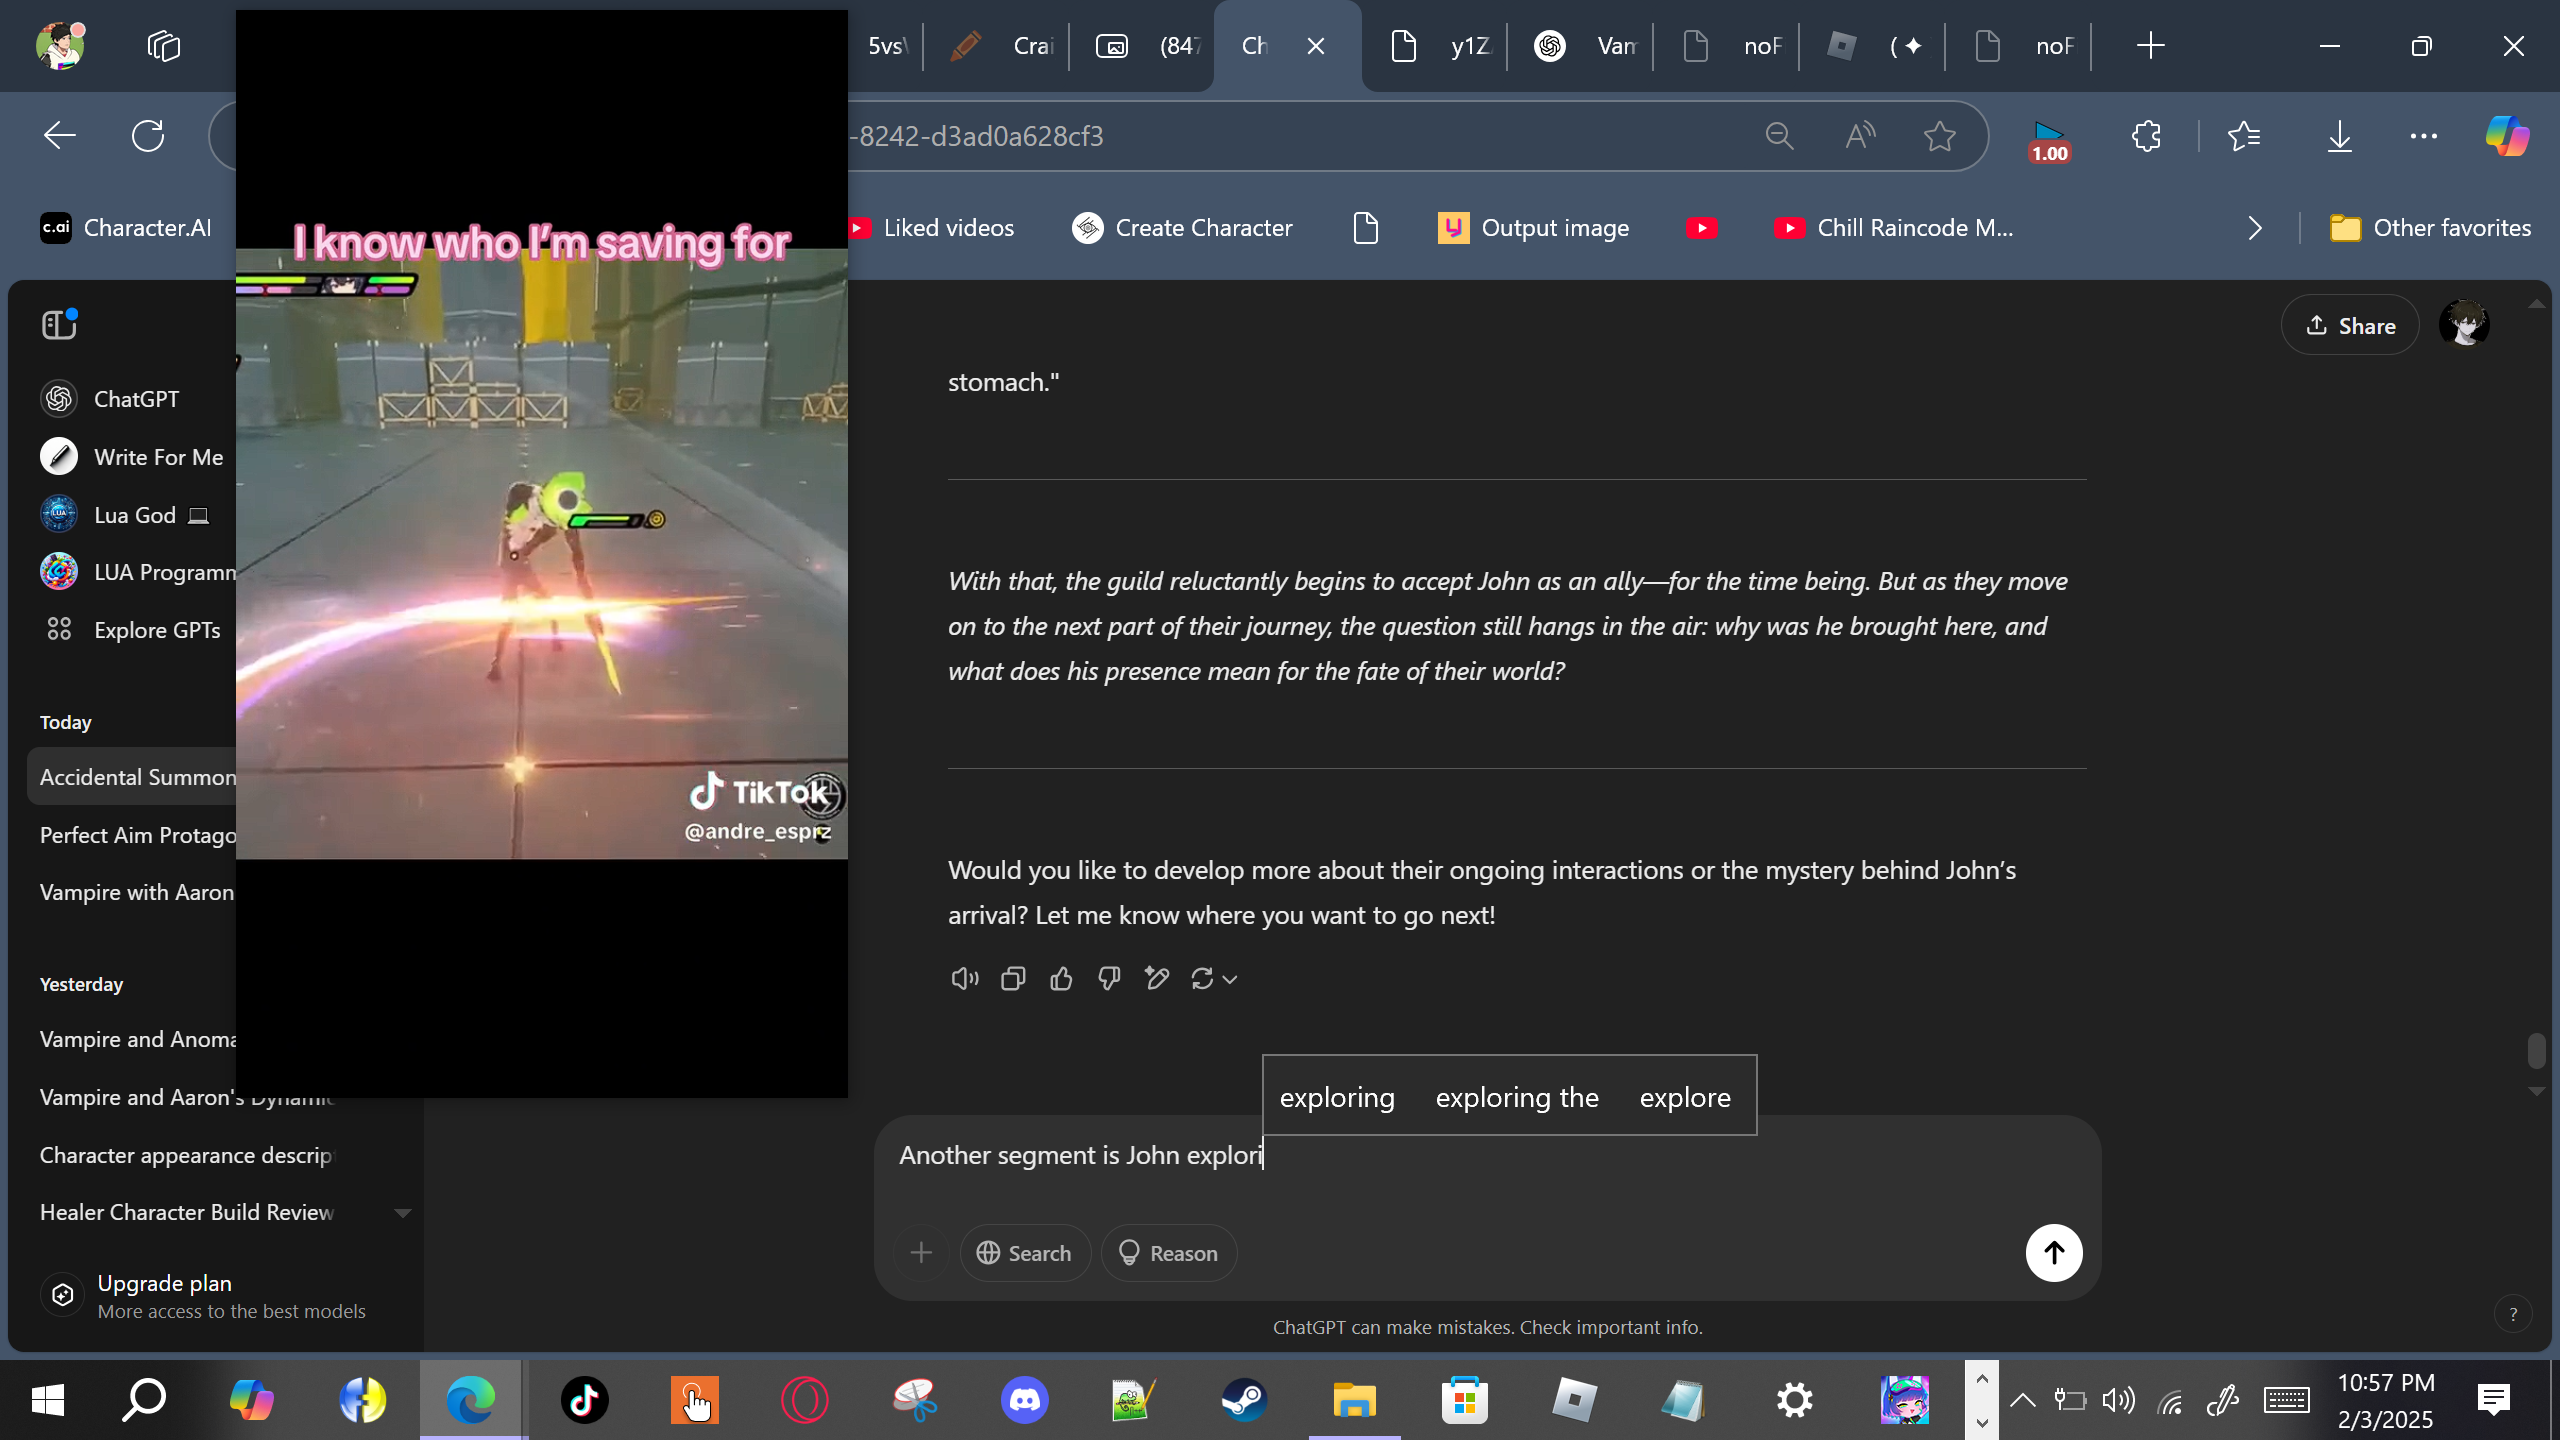Select the 'exploring the' suggestion
The width and height of the screenshot is (2560, 1440).
[x=1517, y=1097]
